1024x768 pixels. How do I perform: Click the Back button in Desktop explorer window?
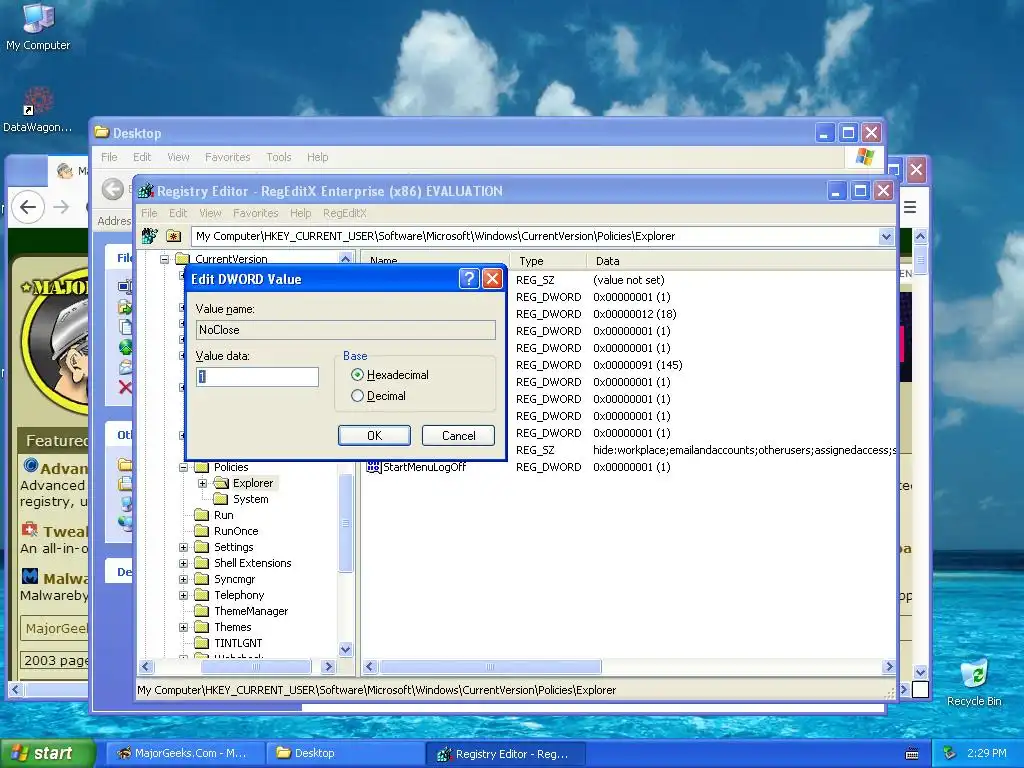112,189
